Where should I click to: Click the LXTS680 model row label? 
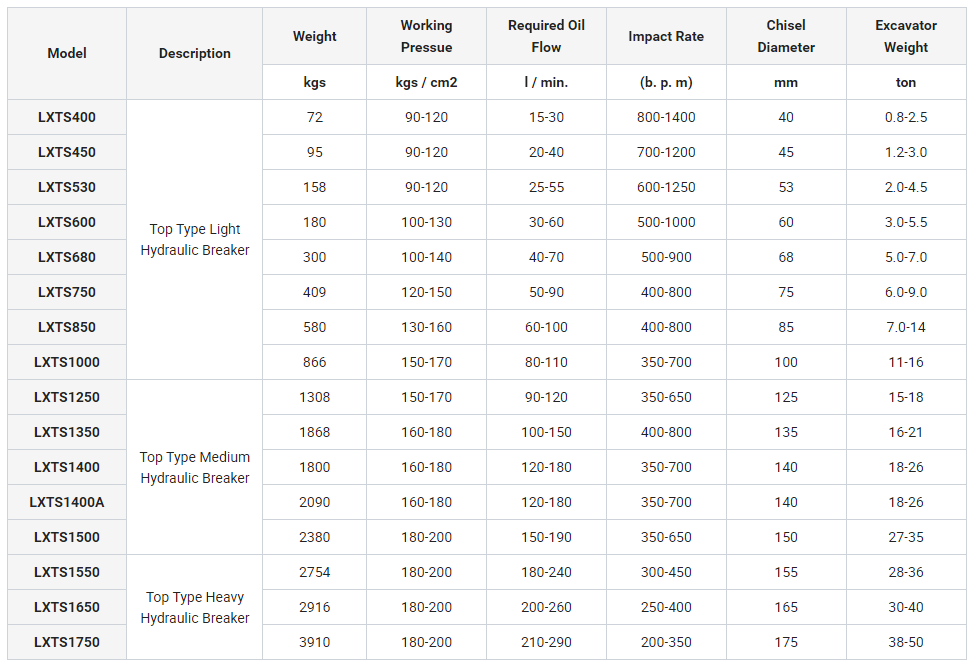click(67, 258)
